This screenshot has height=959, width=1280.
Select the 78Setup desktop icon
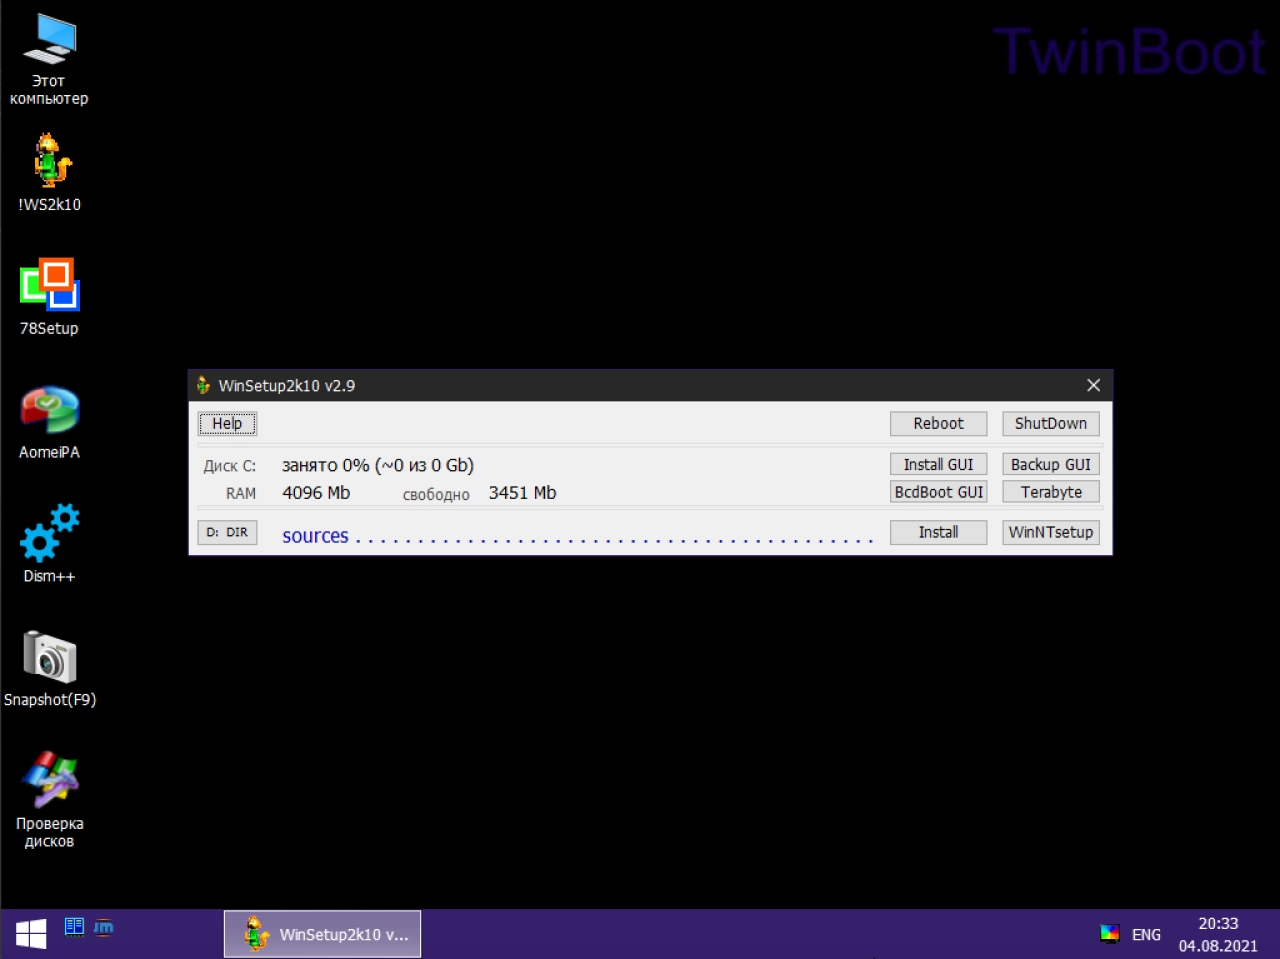(49, 297)
